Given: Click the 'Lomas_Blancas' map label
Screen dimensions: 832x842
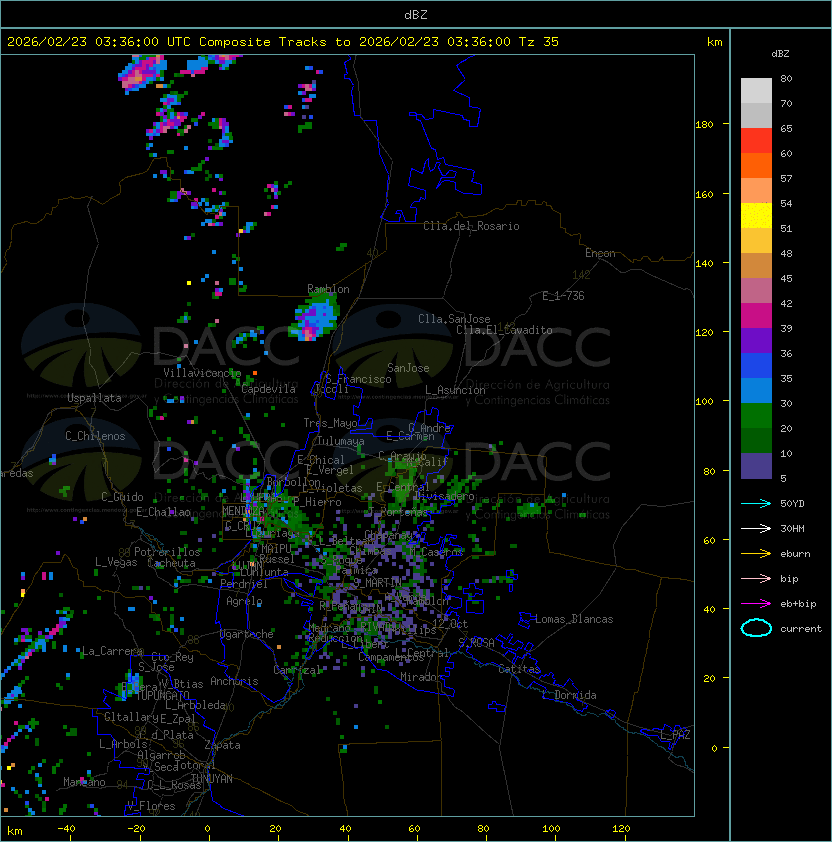Looking at the screenshot, I should pyautogui.click(x=574, y=619).
